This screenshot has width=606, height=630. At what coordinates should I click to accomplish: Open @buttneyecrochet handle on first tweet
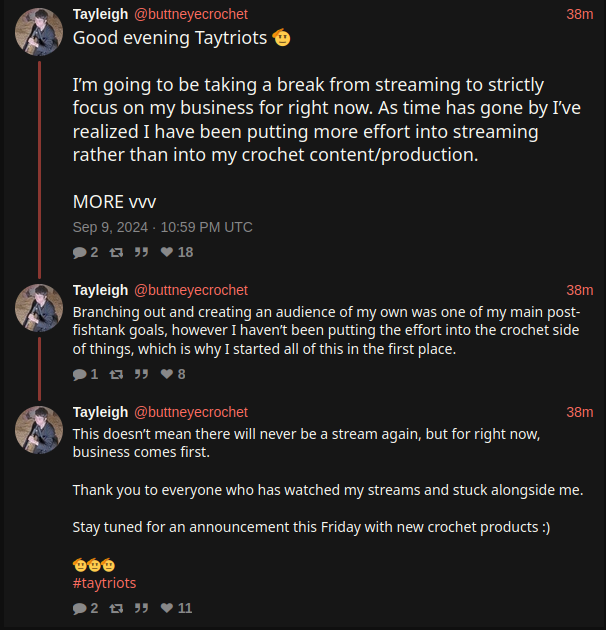[x=191, y=14]
